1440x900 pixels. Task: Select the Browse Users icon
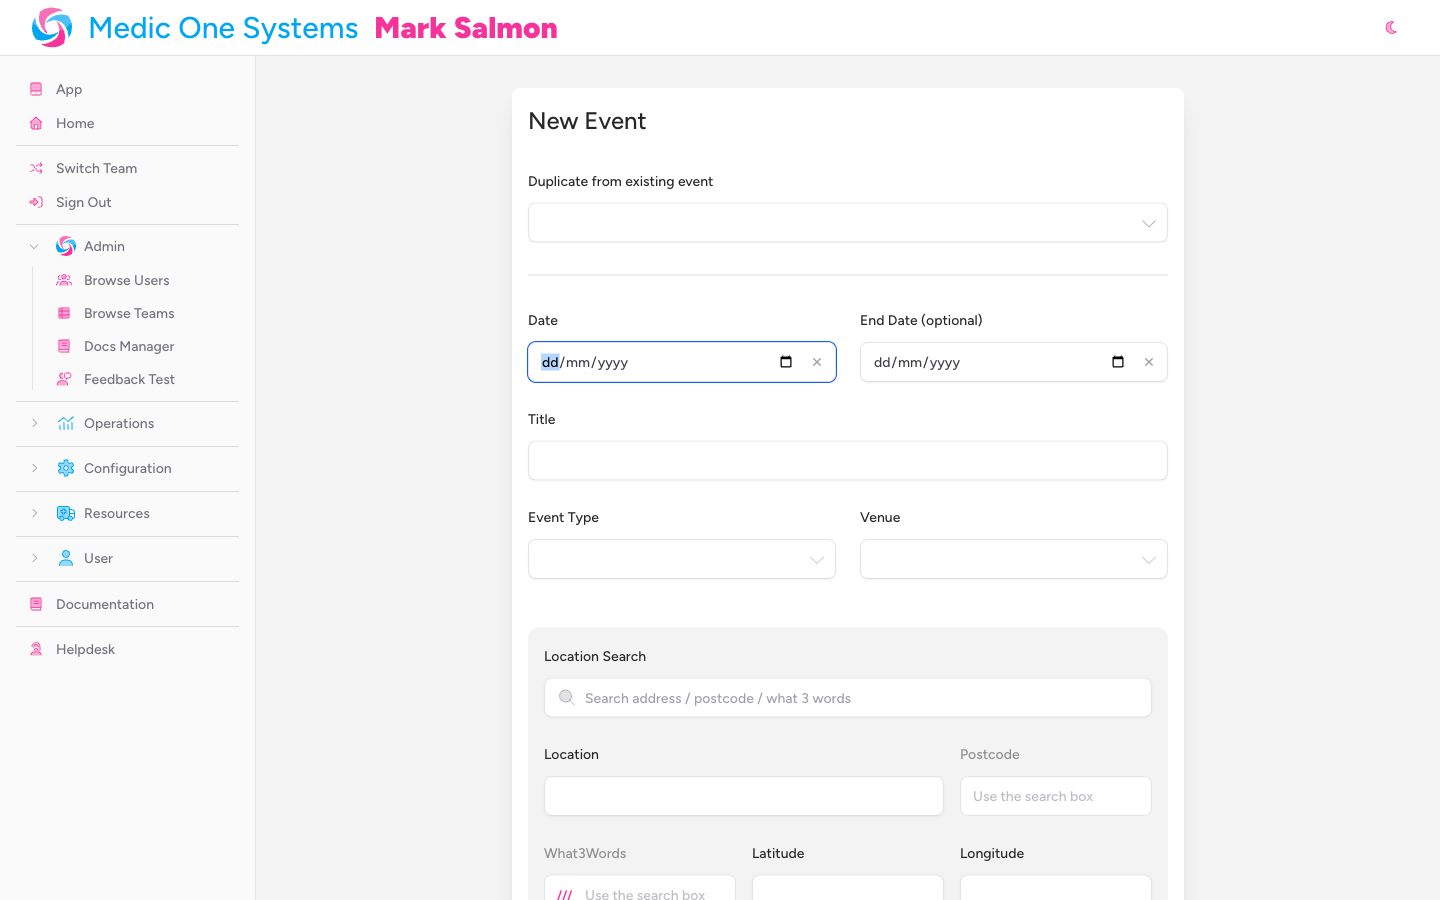[x=64, y=280]
